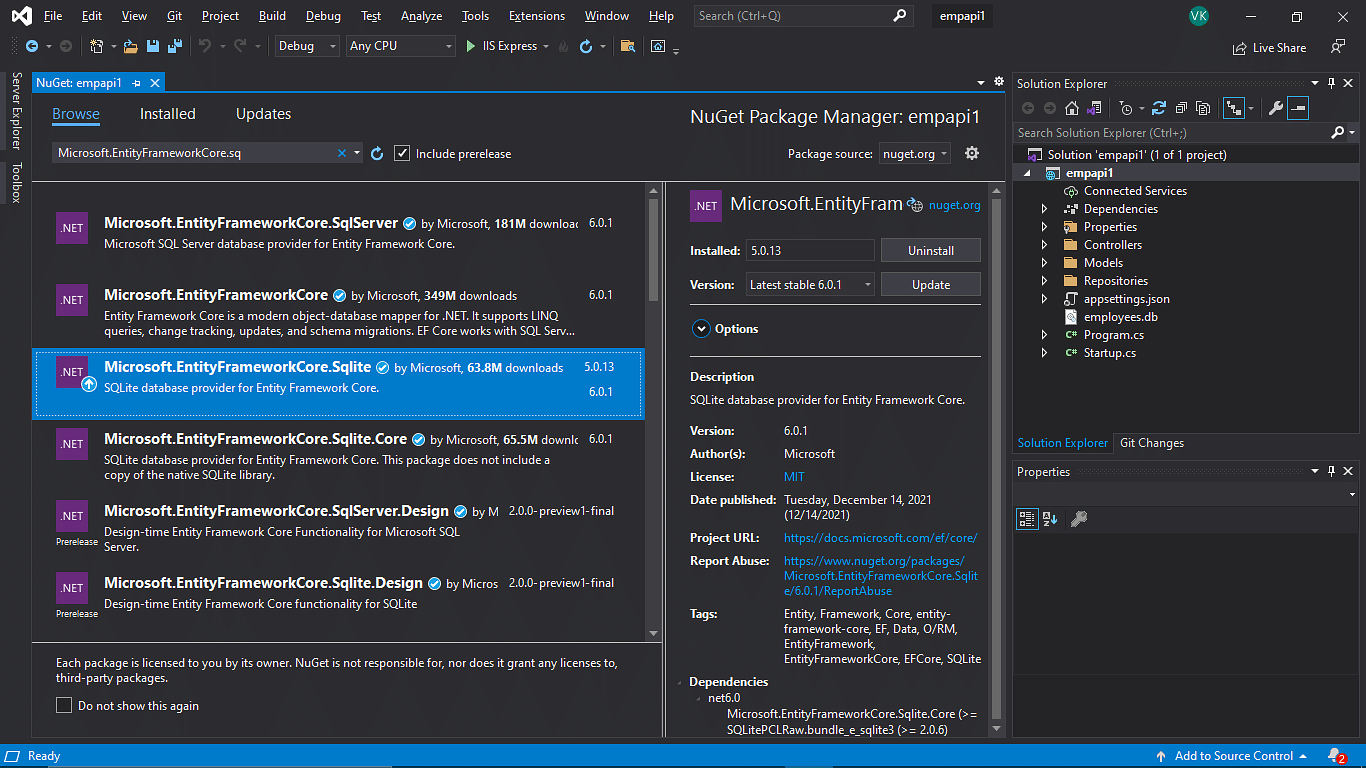Click the Solution Explorer Home icon

click(x=1072, y=108)
